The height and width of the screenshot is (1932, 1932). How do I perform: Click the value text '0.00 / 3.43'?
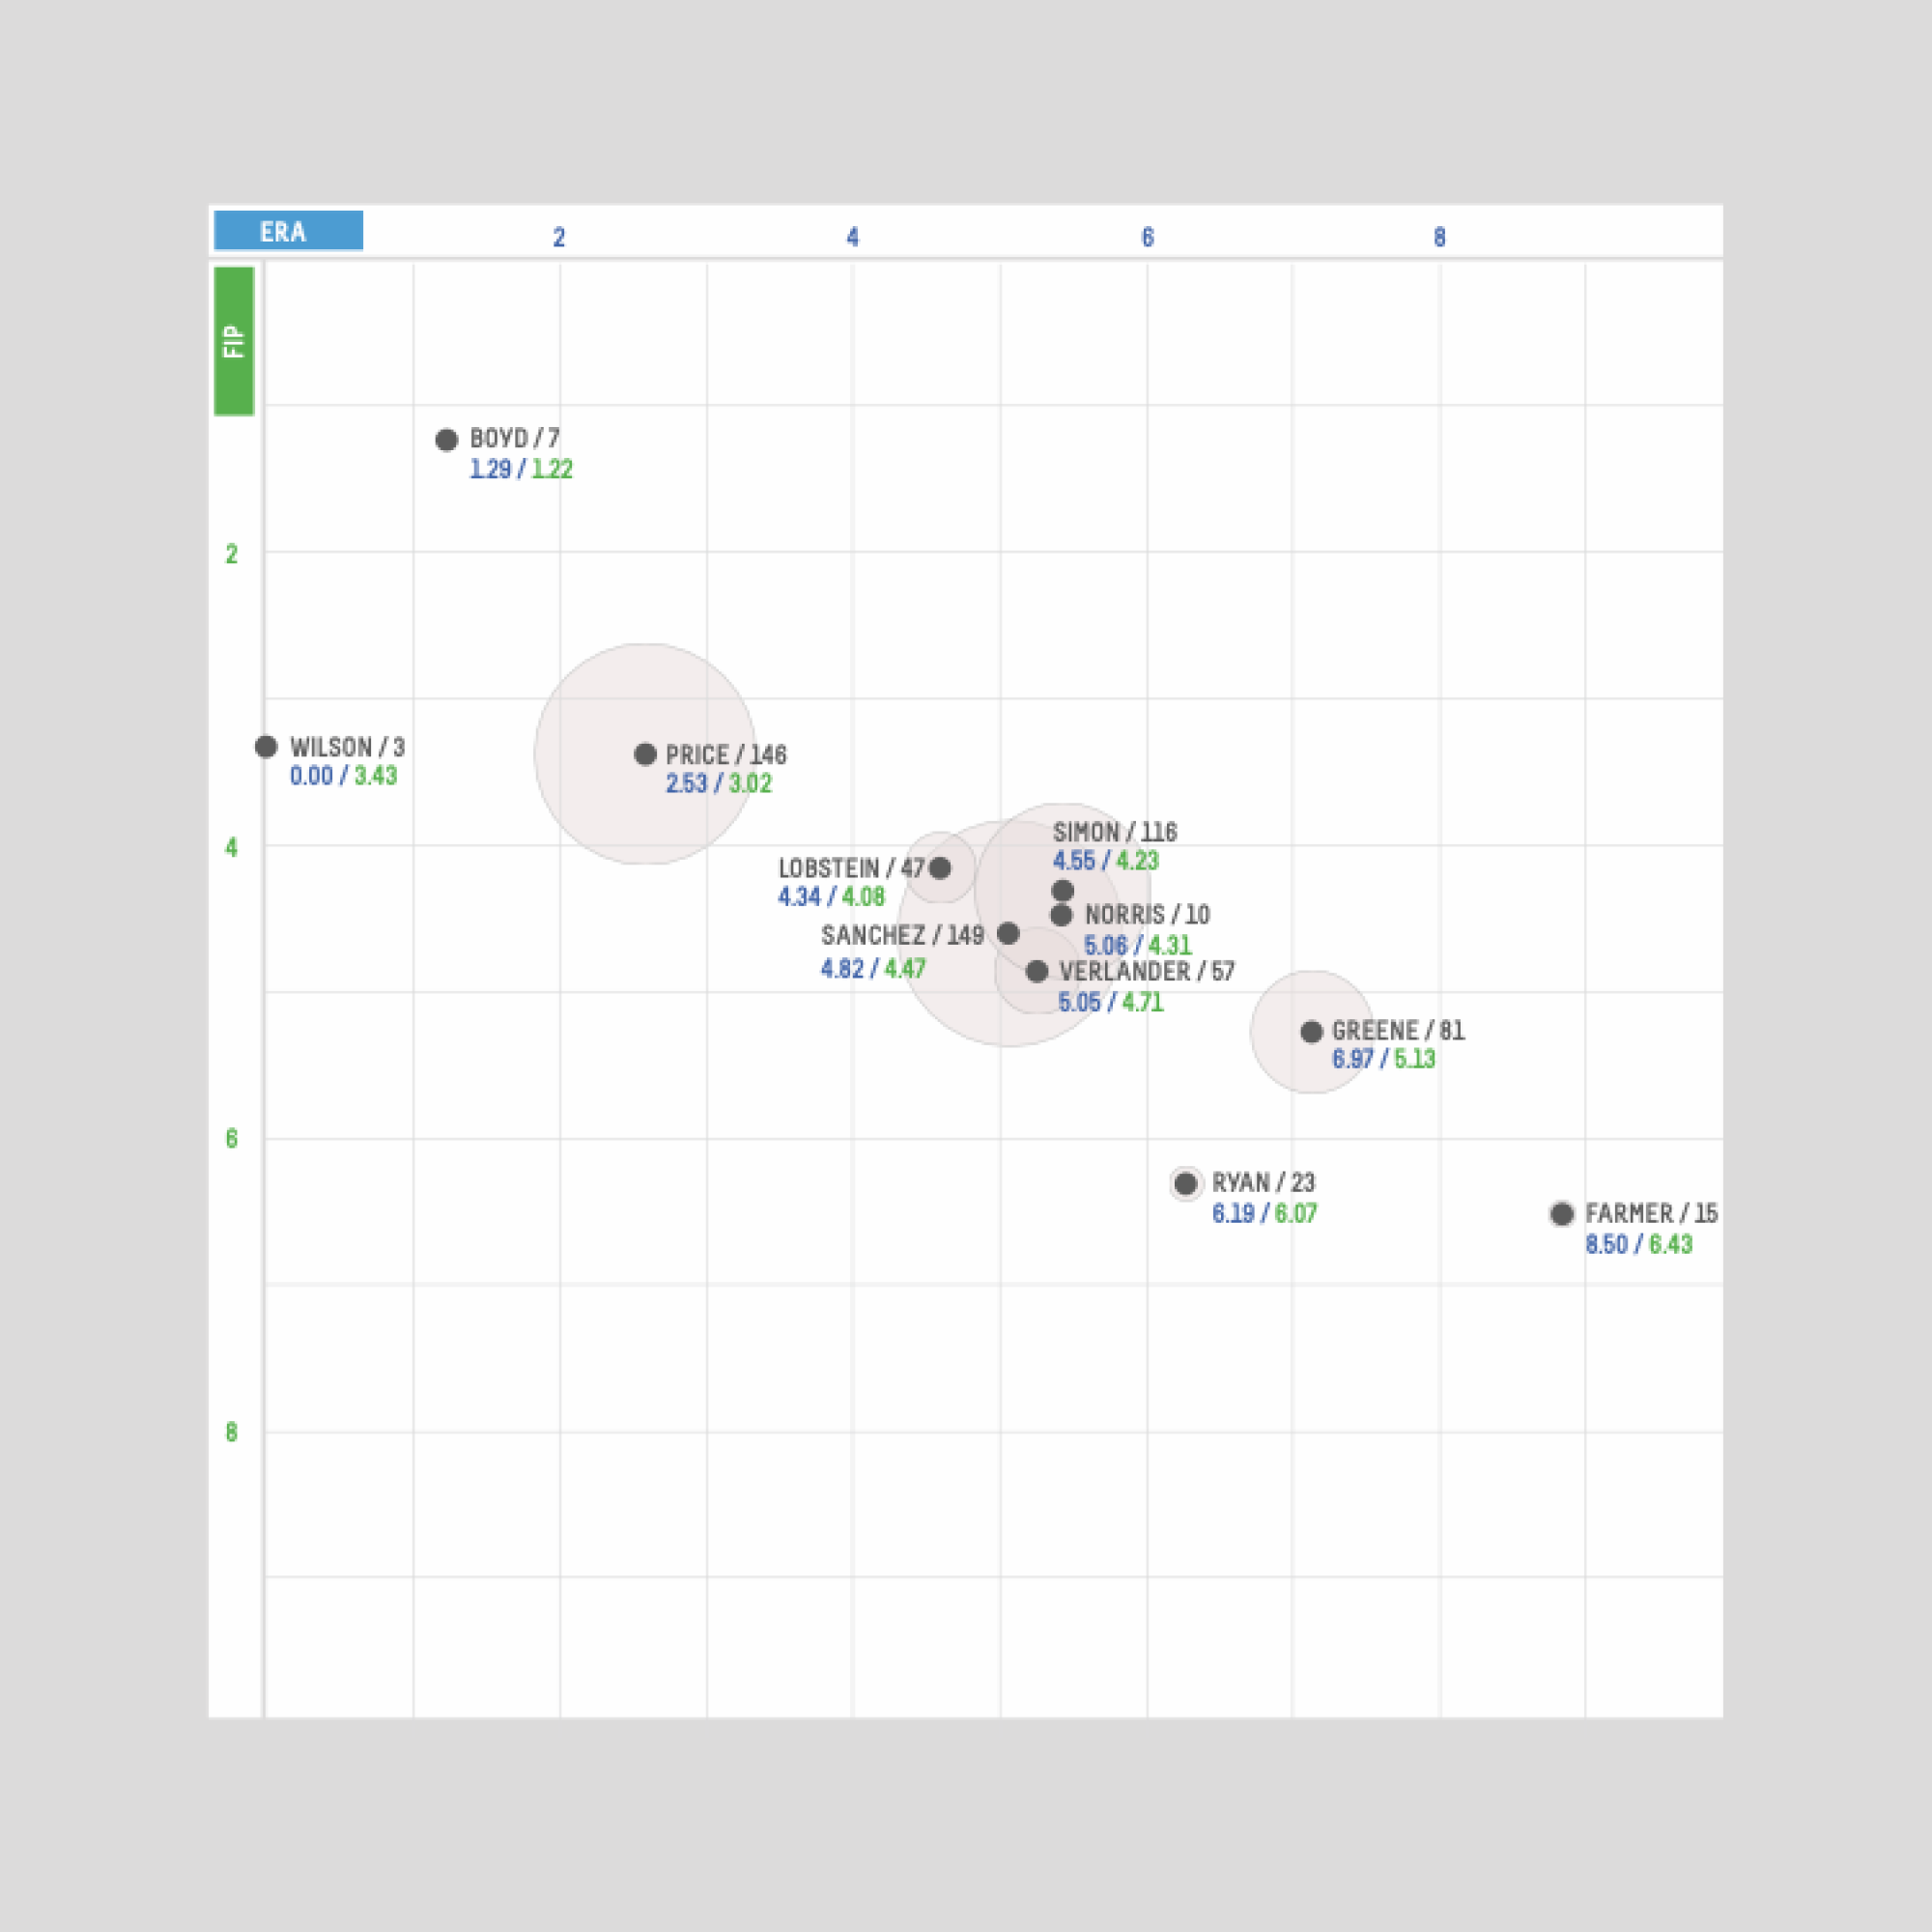pyautogui.click(x=344, y=776)
